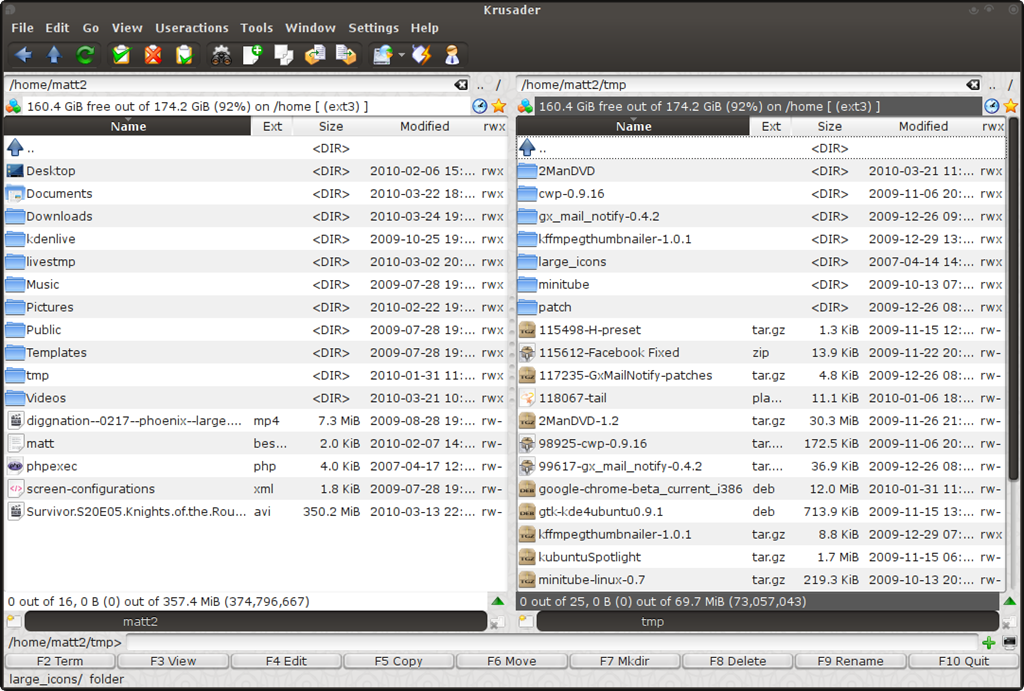
Task: Click the F5 Copy button
Action: click(x=398, y=661)
